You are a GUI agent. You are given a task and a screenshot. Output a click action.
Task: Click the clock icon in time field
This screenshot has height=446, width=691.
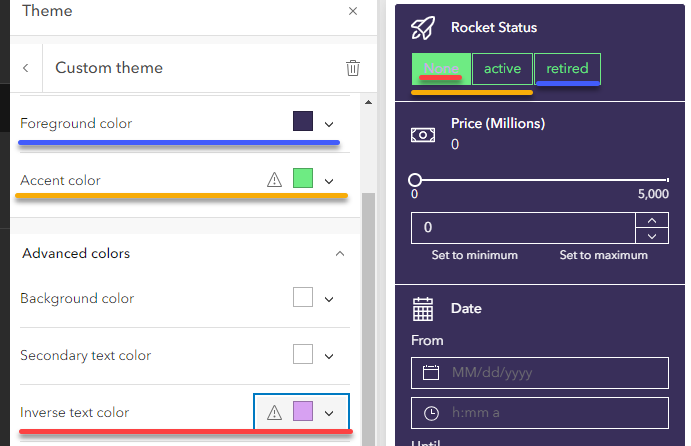(431, 412)
